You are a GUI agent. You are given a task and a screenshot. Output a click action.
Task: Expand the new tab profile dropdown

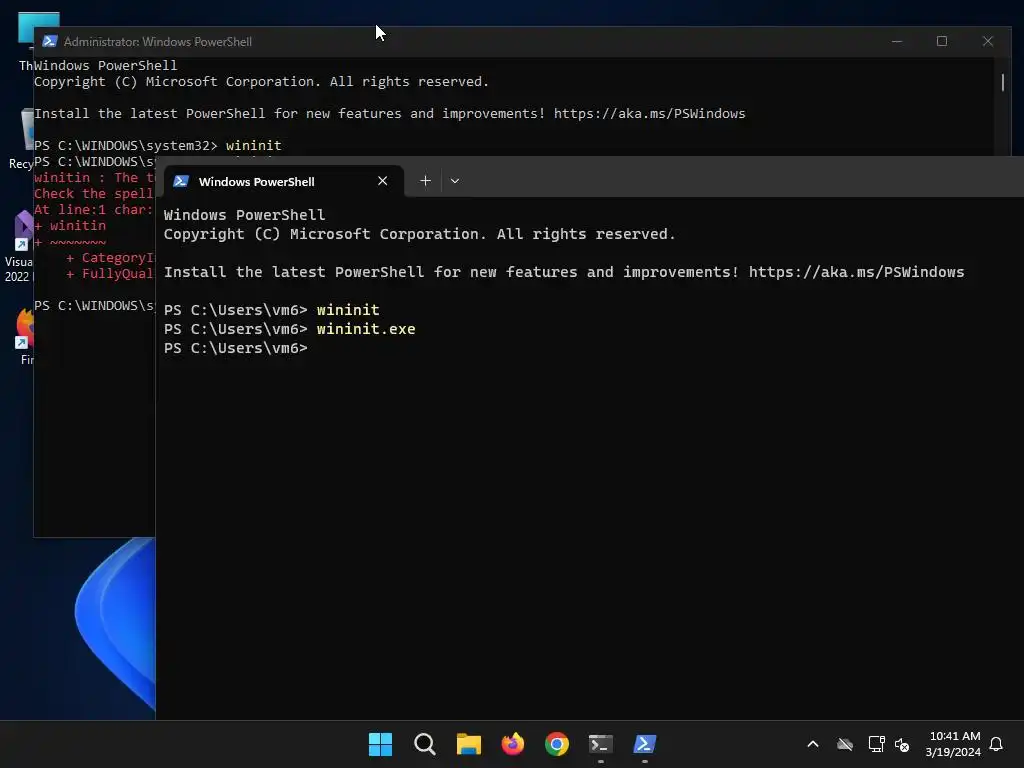[455, 181]
